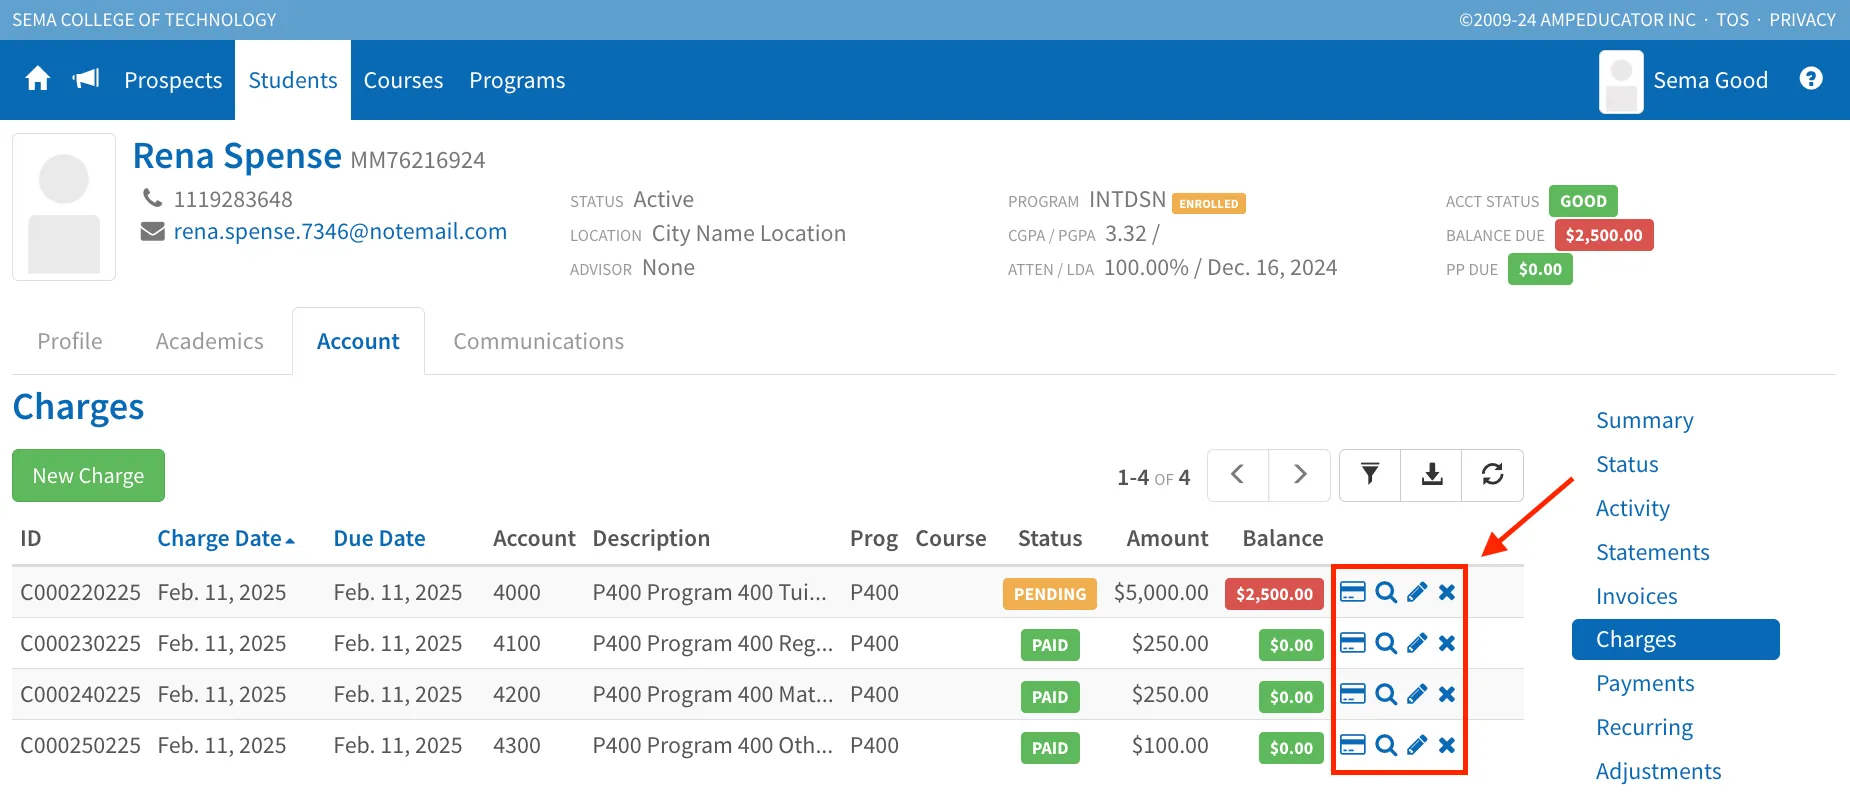Viewport: 1850px width, 798px height.
Task: Go to previous page of charges
Action: (1238, 475)
